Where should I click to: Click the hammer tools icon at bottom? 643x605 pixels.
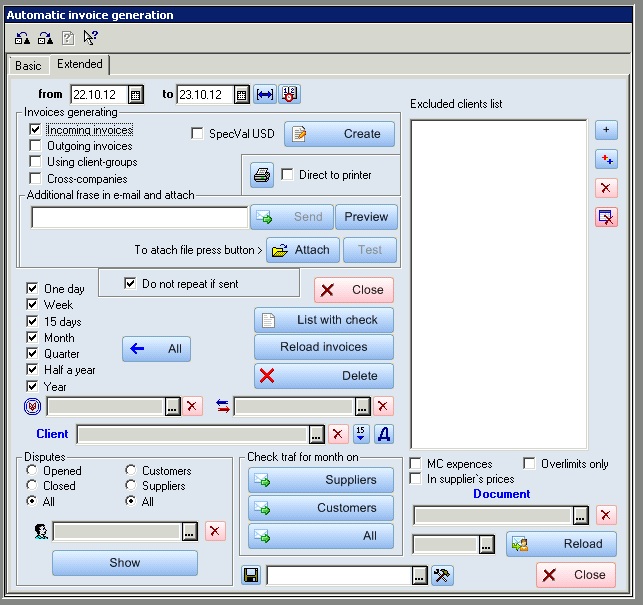[x=442, y=575]
